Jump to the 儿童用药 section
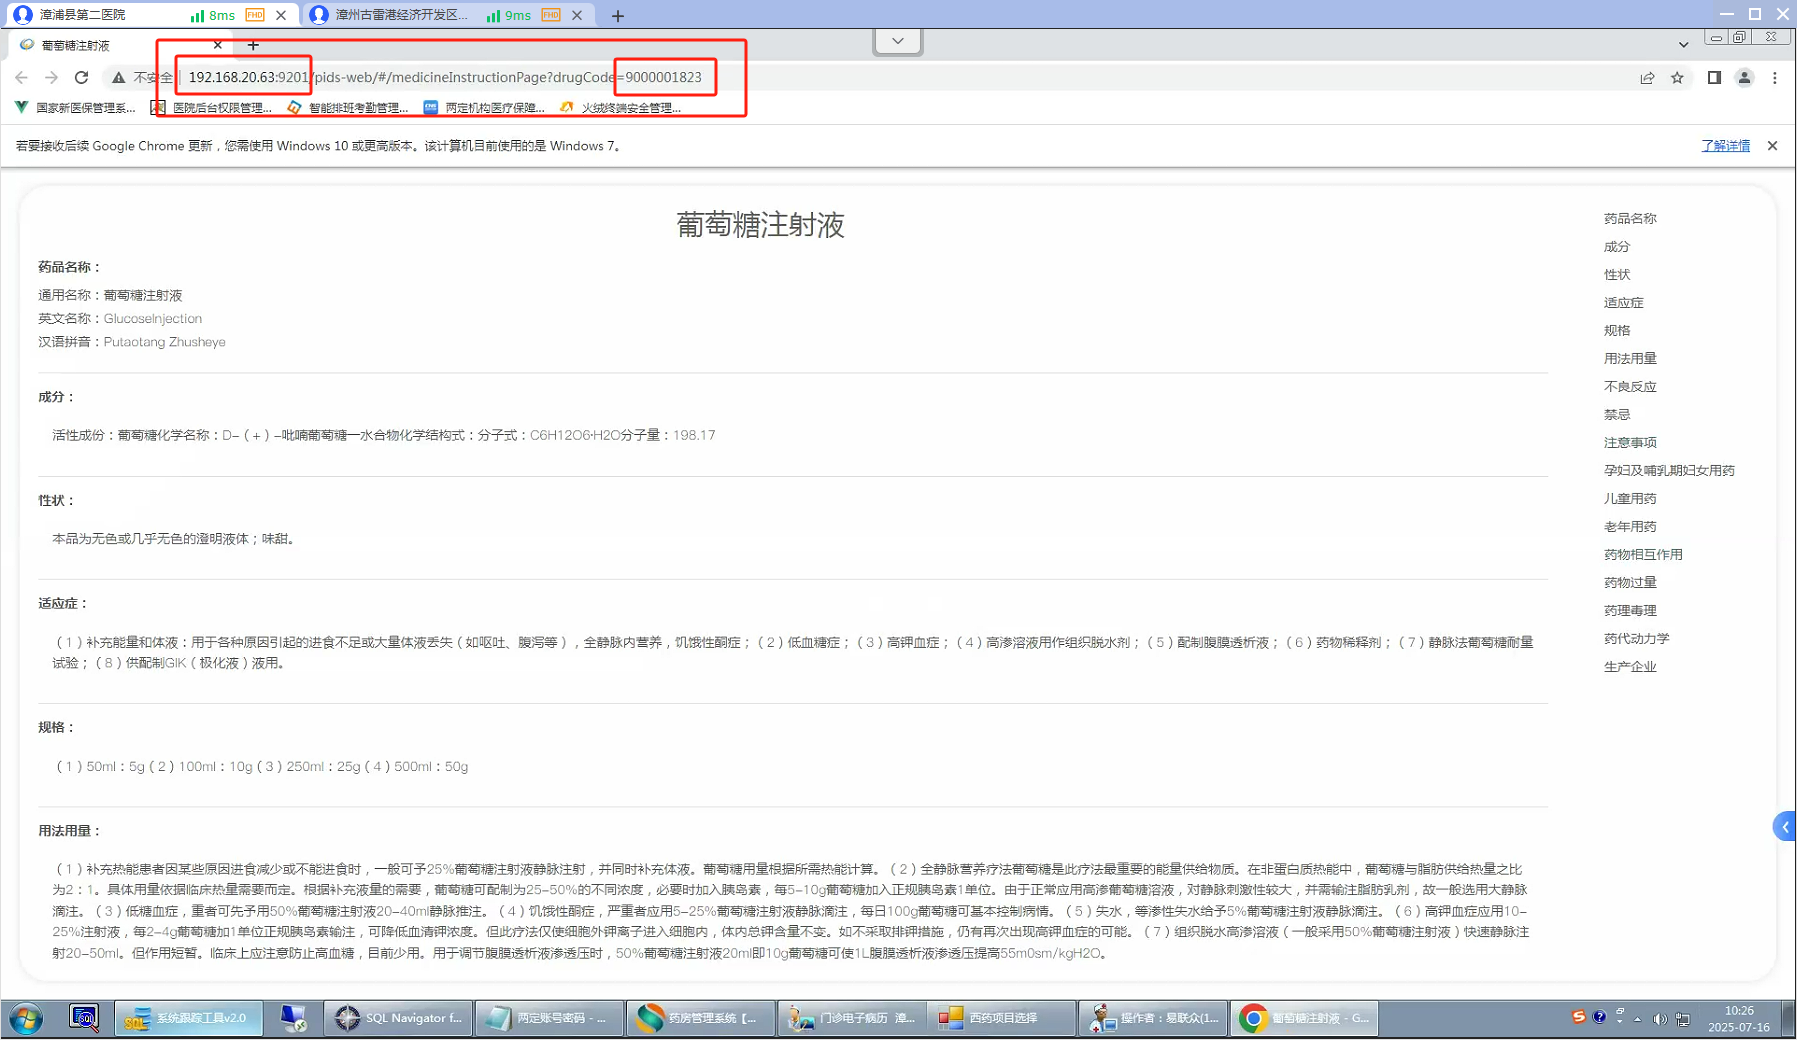The width and height of the screenshot is (1797, 1040). (1630, 498)
